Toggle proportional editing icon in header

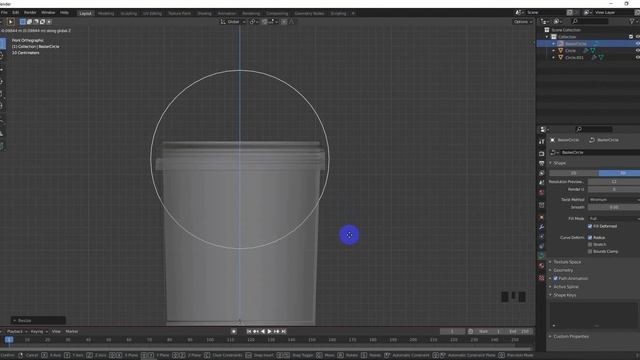click(284, 22)
